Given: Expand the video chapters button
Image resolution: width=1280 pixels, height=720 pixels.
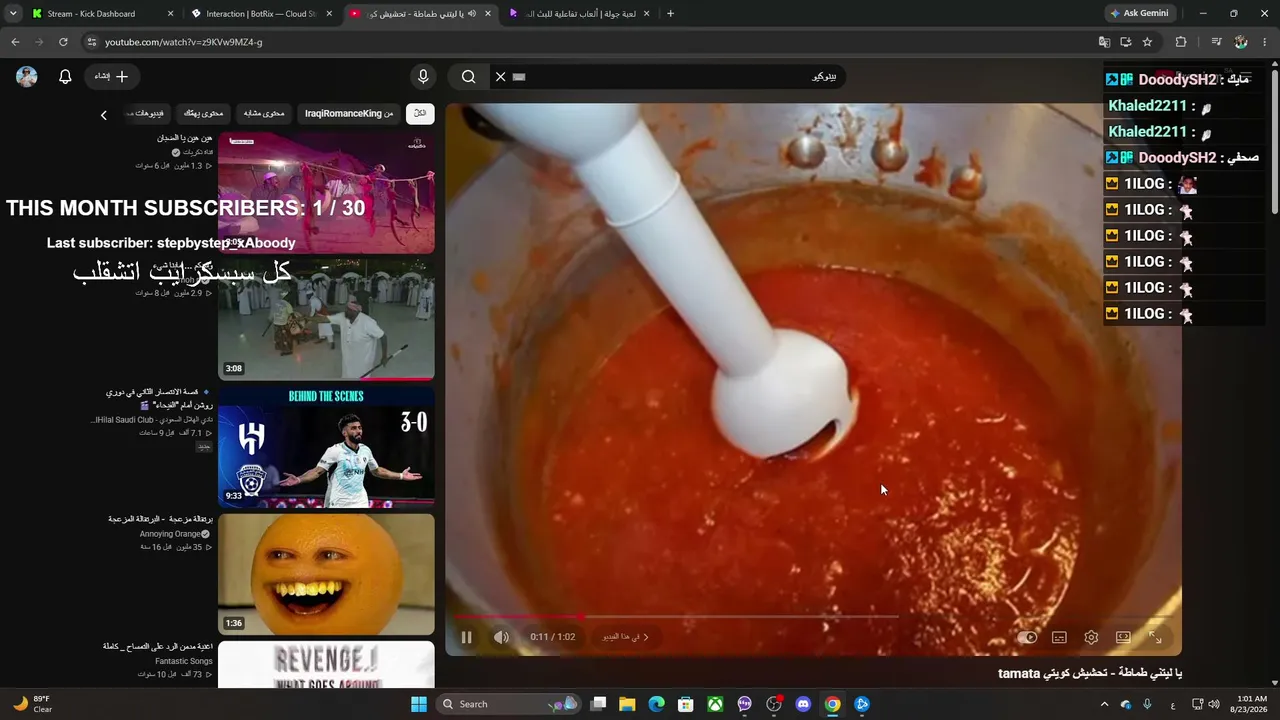Looking at the screenshot, I should [626, 637].
